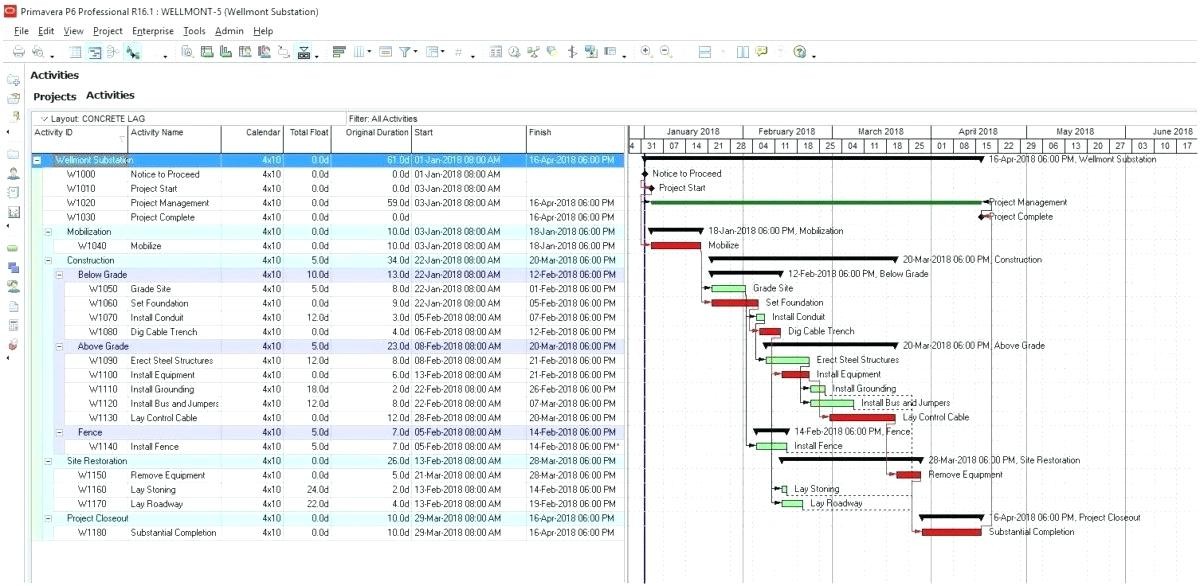Click the Schedule clock icon

[x=513, y=52]
